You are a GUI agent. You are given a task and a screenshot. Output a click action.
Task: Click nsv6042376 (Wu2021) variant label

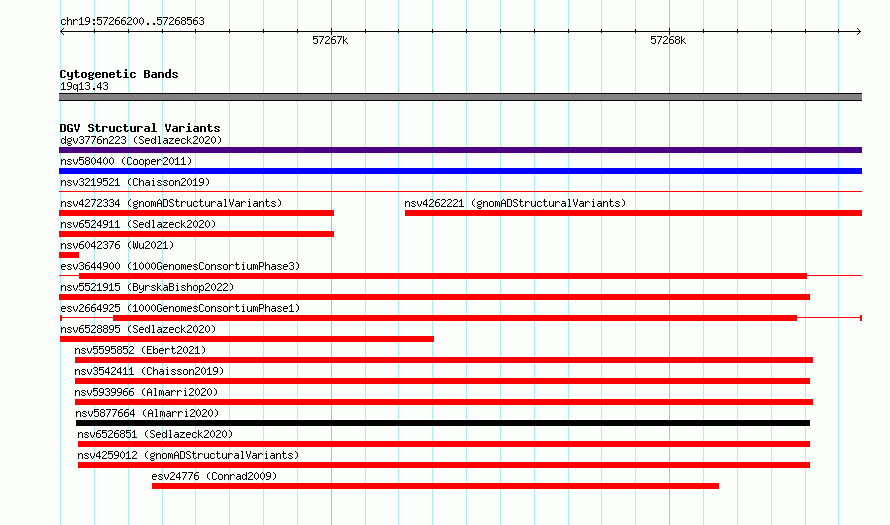117,245
